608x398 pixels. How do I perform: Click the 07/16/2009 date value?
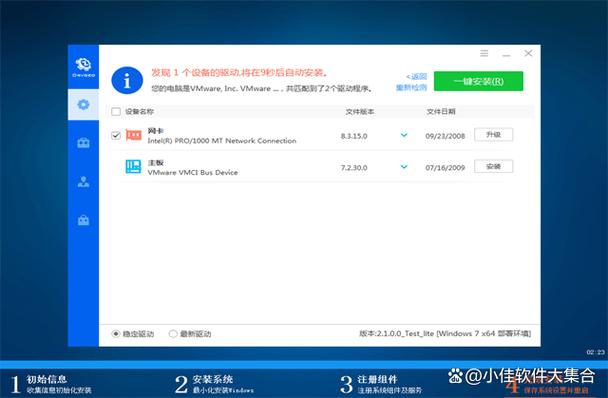tap(445, 168)
